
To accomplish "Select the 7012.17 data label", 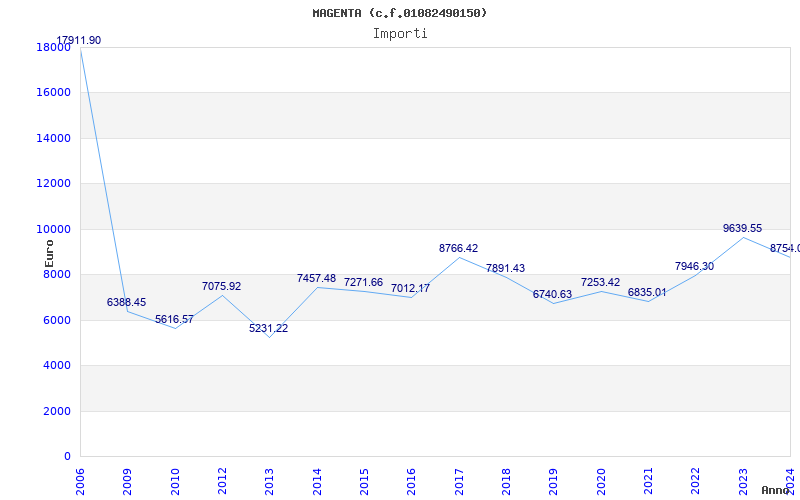I will tap(410, 288).
